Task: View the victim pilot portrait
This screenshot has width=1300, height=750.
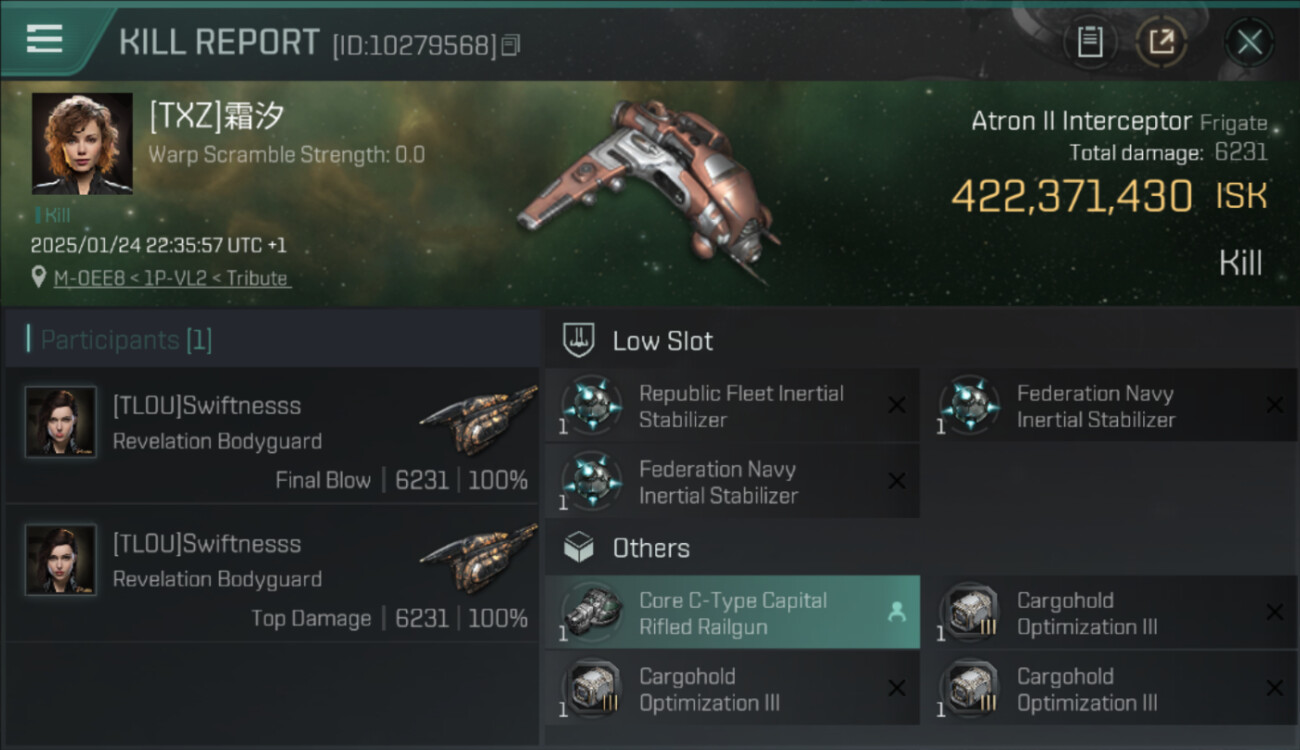Action: click(x=82, y=143)
